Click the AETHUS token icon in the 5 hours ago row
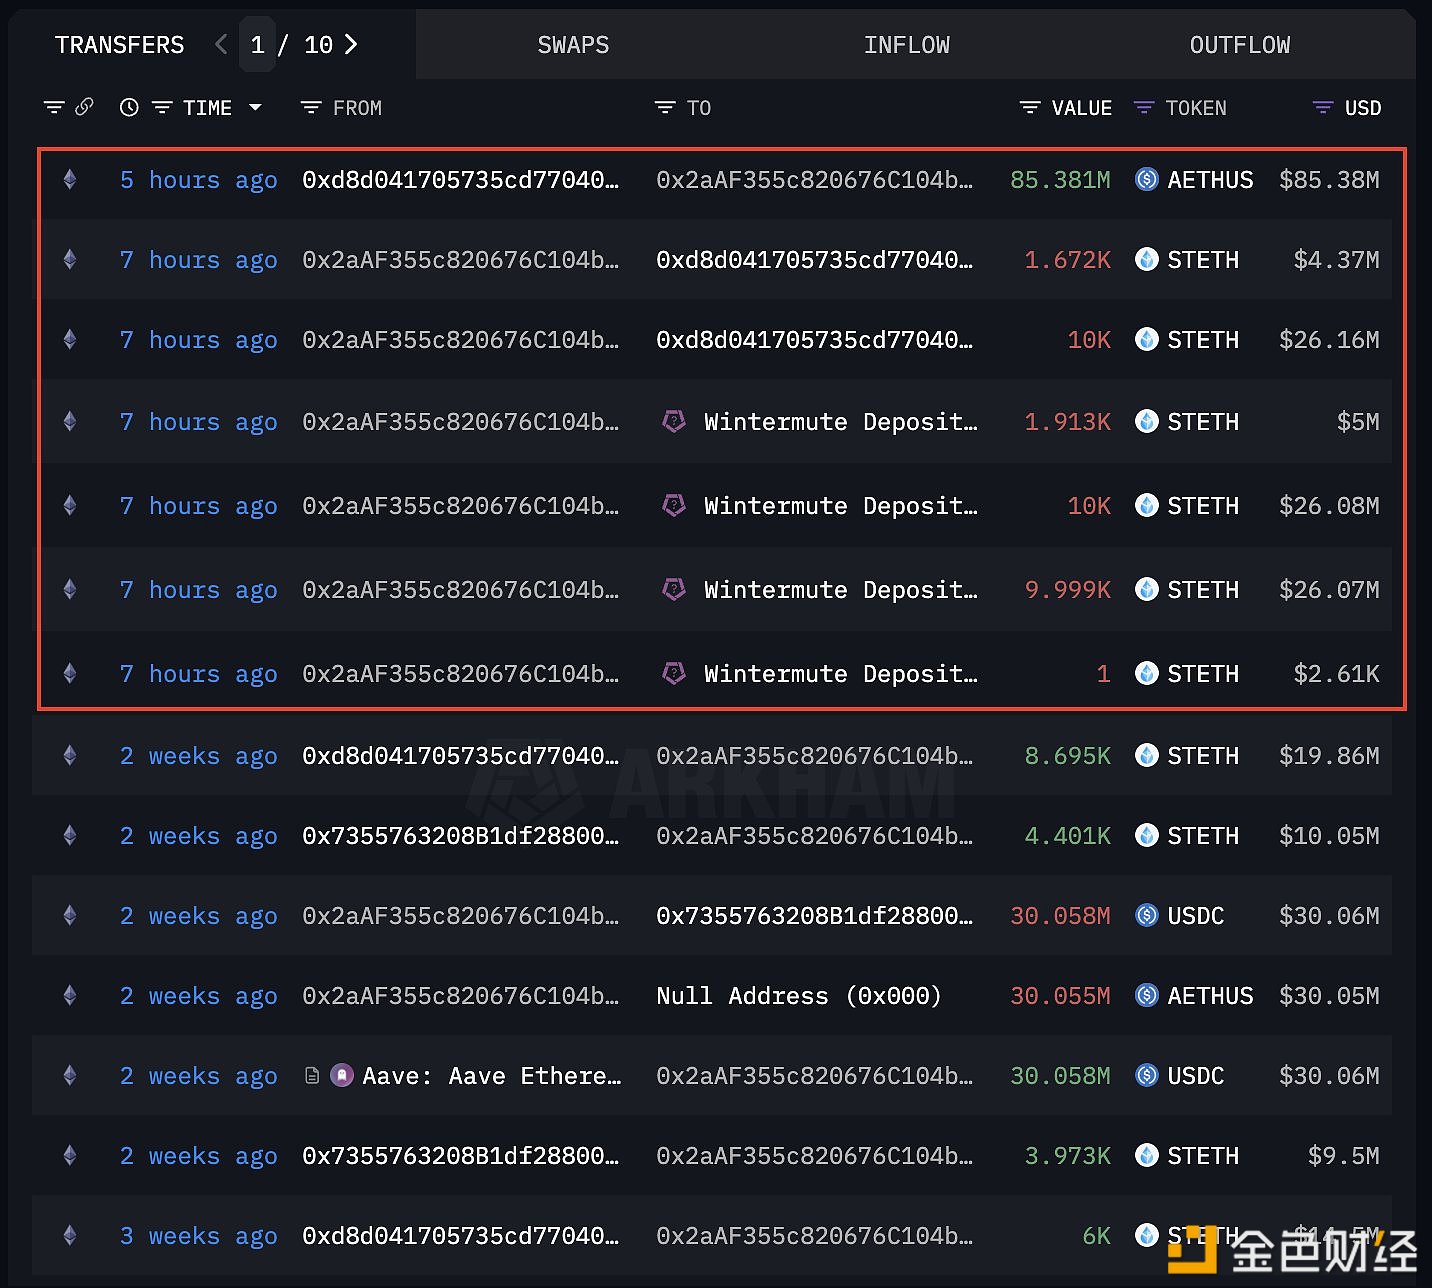The image size is (1432, 1288). point(1147,180)
